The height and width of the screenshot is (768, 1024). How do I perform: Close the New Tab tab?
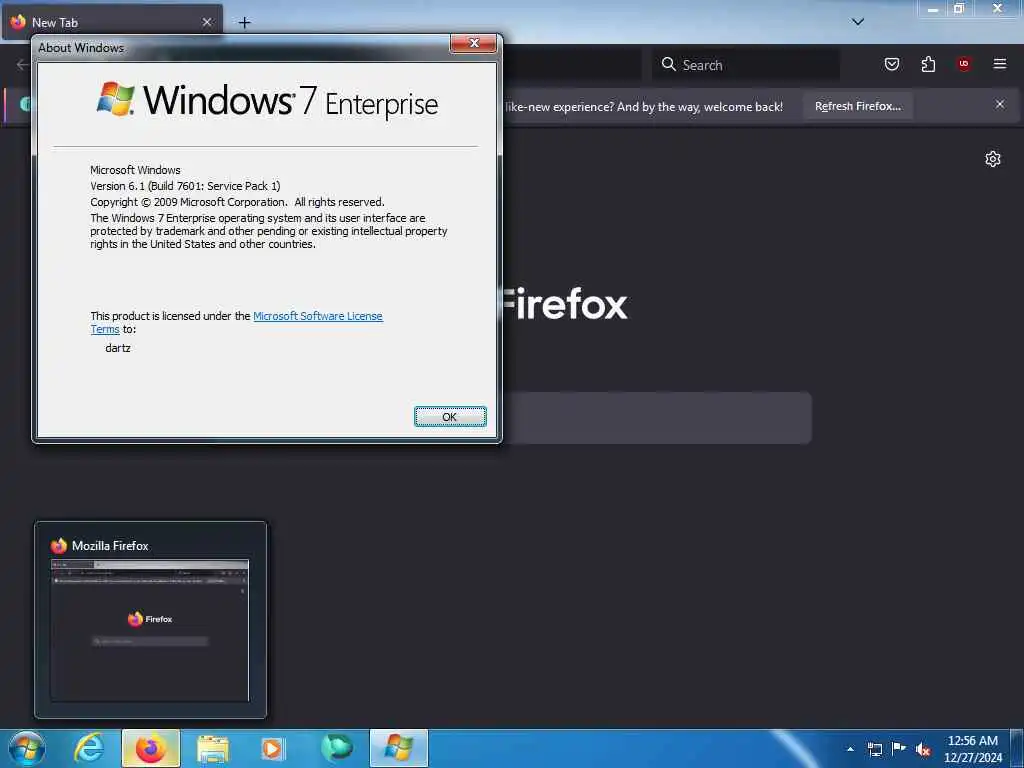click(x=206, y=22)
